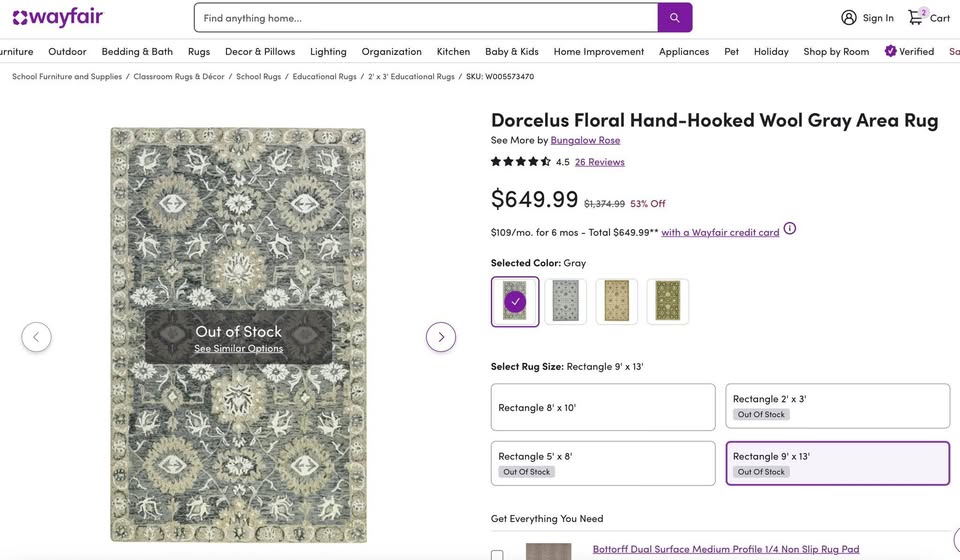The image size is (960, 560).
Task: Choose Rectangle 5' x 8' size option
Action: pos(603,463)
